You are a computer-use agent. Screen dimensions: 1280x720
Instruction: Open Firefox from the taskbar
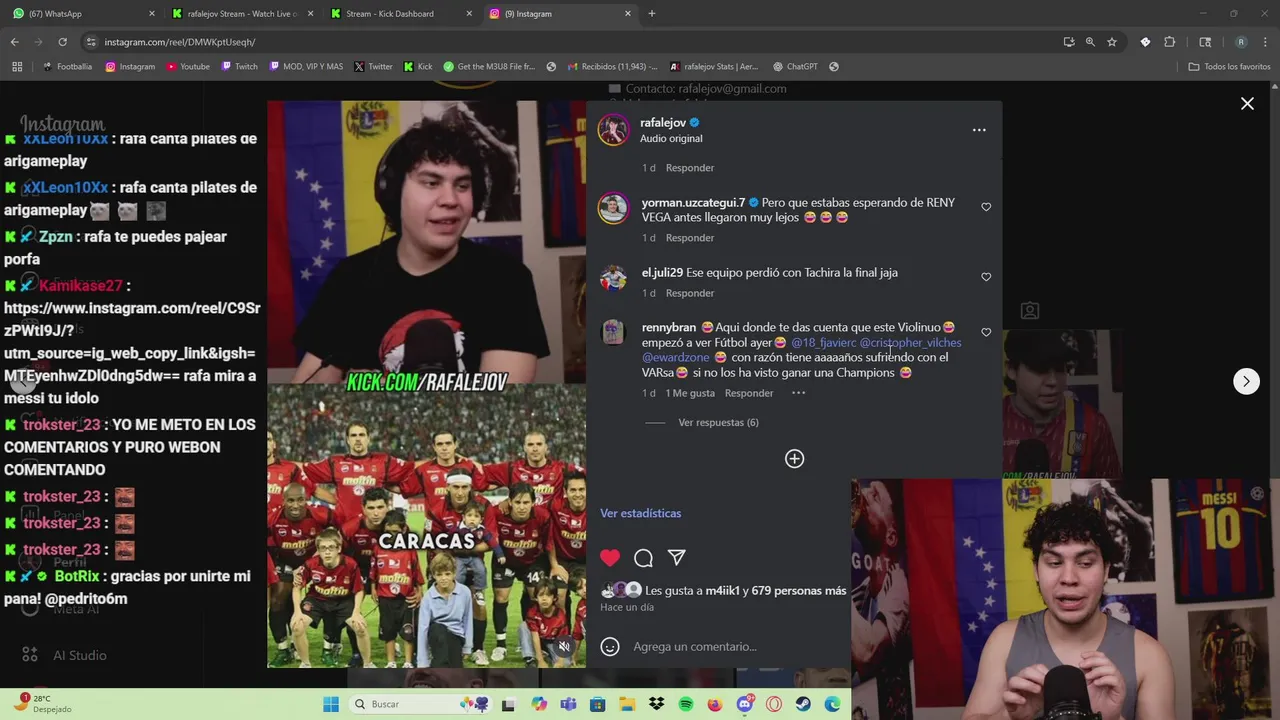(x=714, y=704)
